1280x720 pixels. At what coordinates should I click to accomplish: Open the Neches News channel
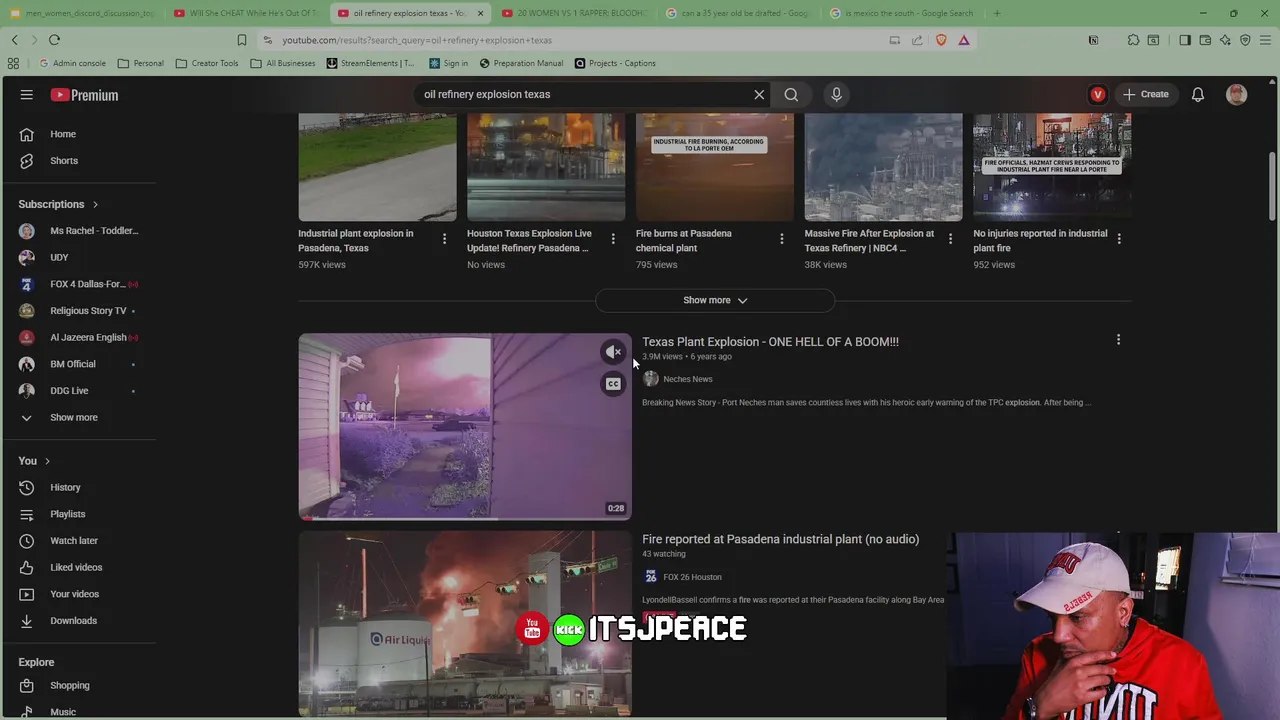[x=688, y=379]
